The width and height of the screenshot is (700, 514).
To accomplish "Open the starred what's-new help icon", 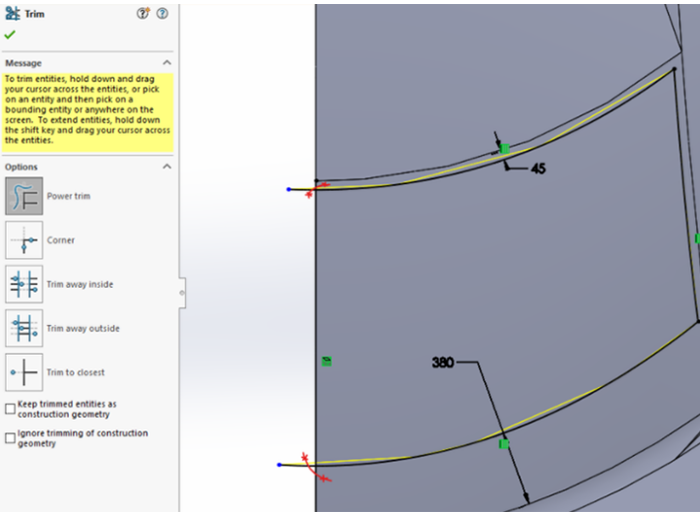I will pos(143,14).
